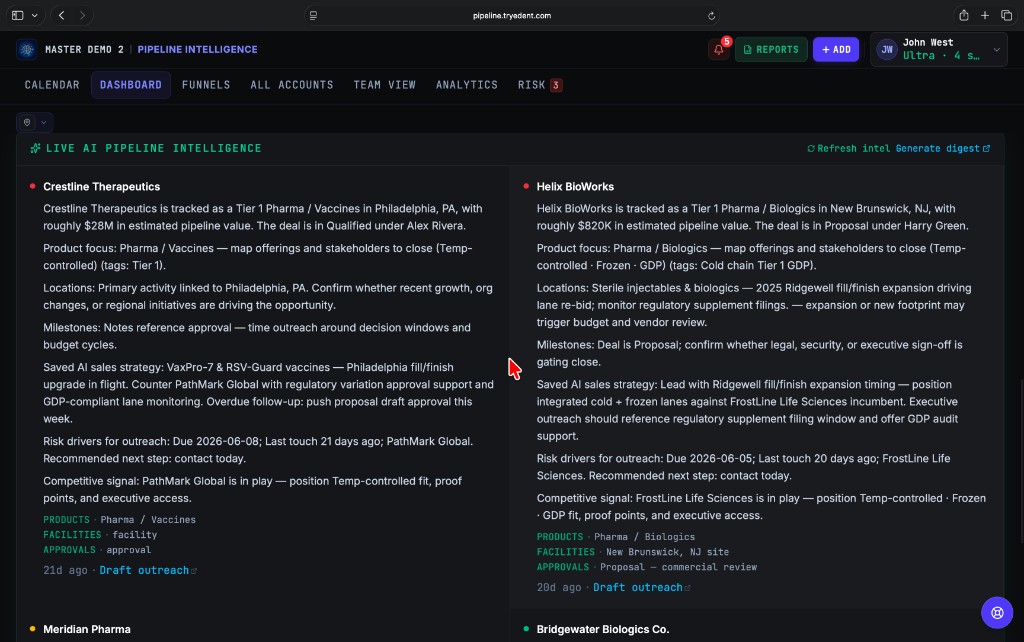Go back in browser history
Screen dimensions: 1024x642
coord(61,15)
